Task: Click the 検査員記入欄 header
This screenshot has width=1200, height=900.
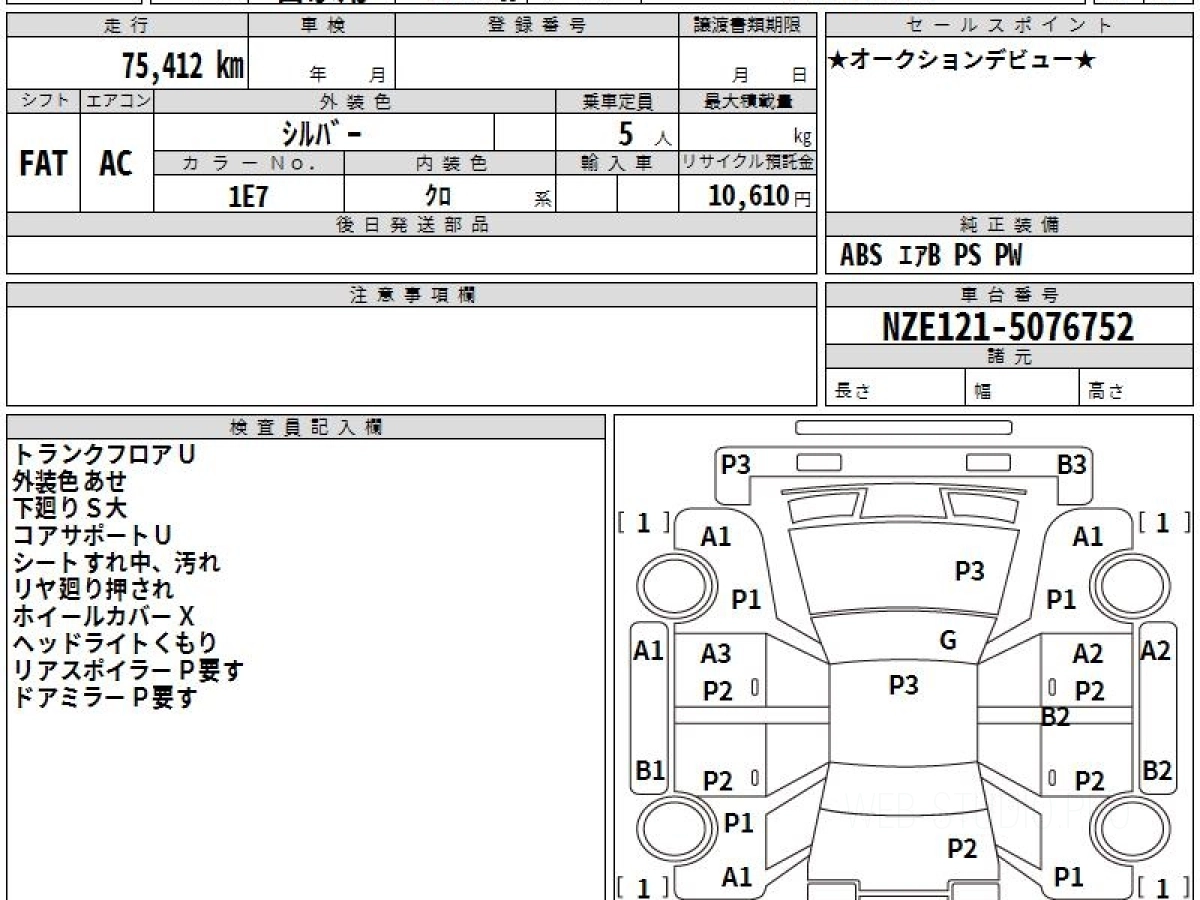Action: pyautogui.click(x=306, y=427)
